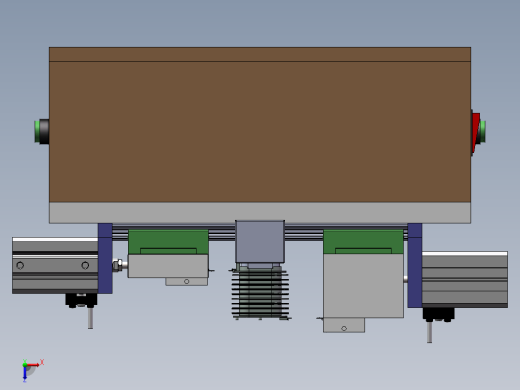Select the green knob on box's left side
This screenshot has height=390, width=520.
click(37, 132)
